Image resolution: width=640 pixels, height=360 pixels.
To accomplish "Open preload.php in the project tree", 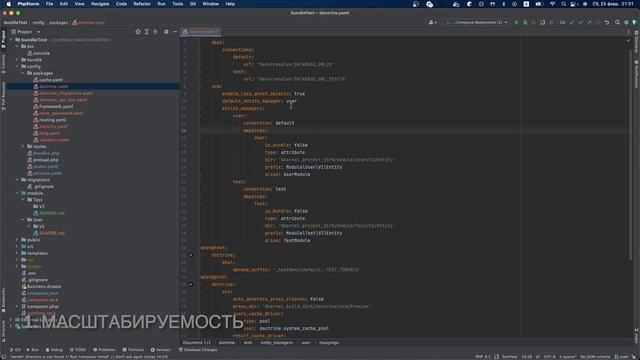I will coord(43,160).
